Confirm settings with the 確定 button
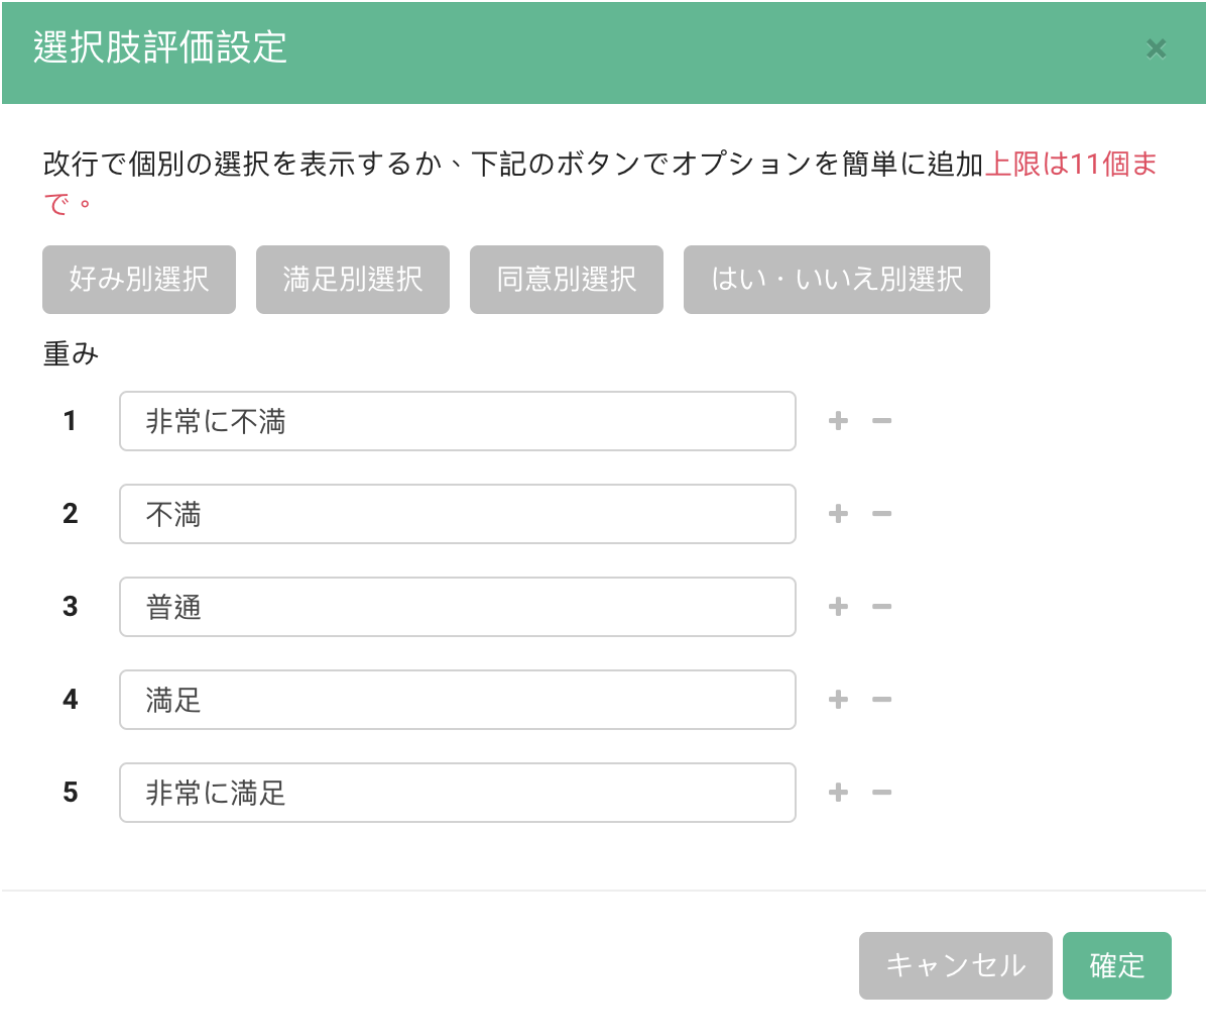This screenshot has width=1206, height=1016. point(1117,966)
